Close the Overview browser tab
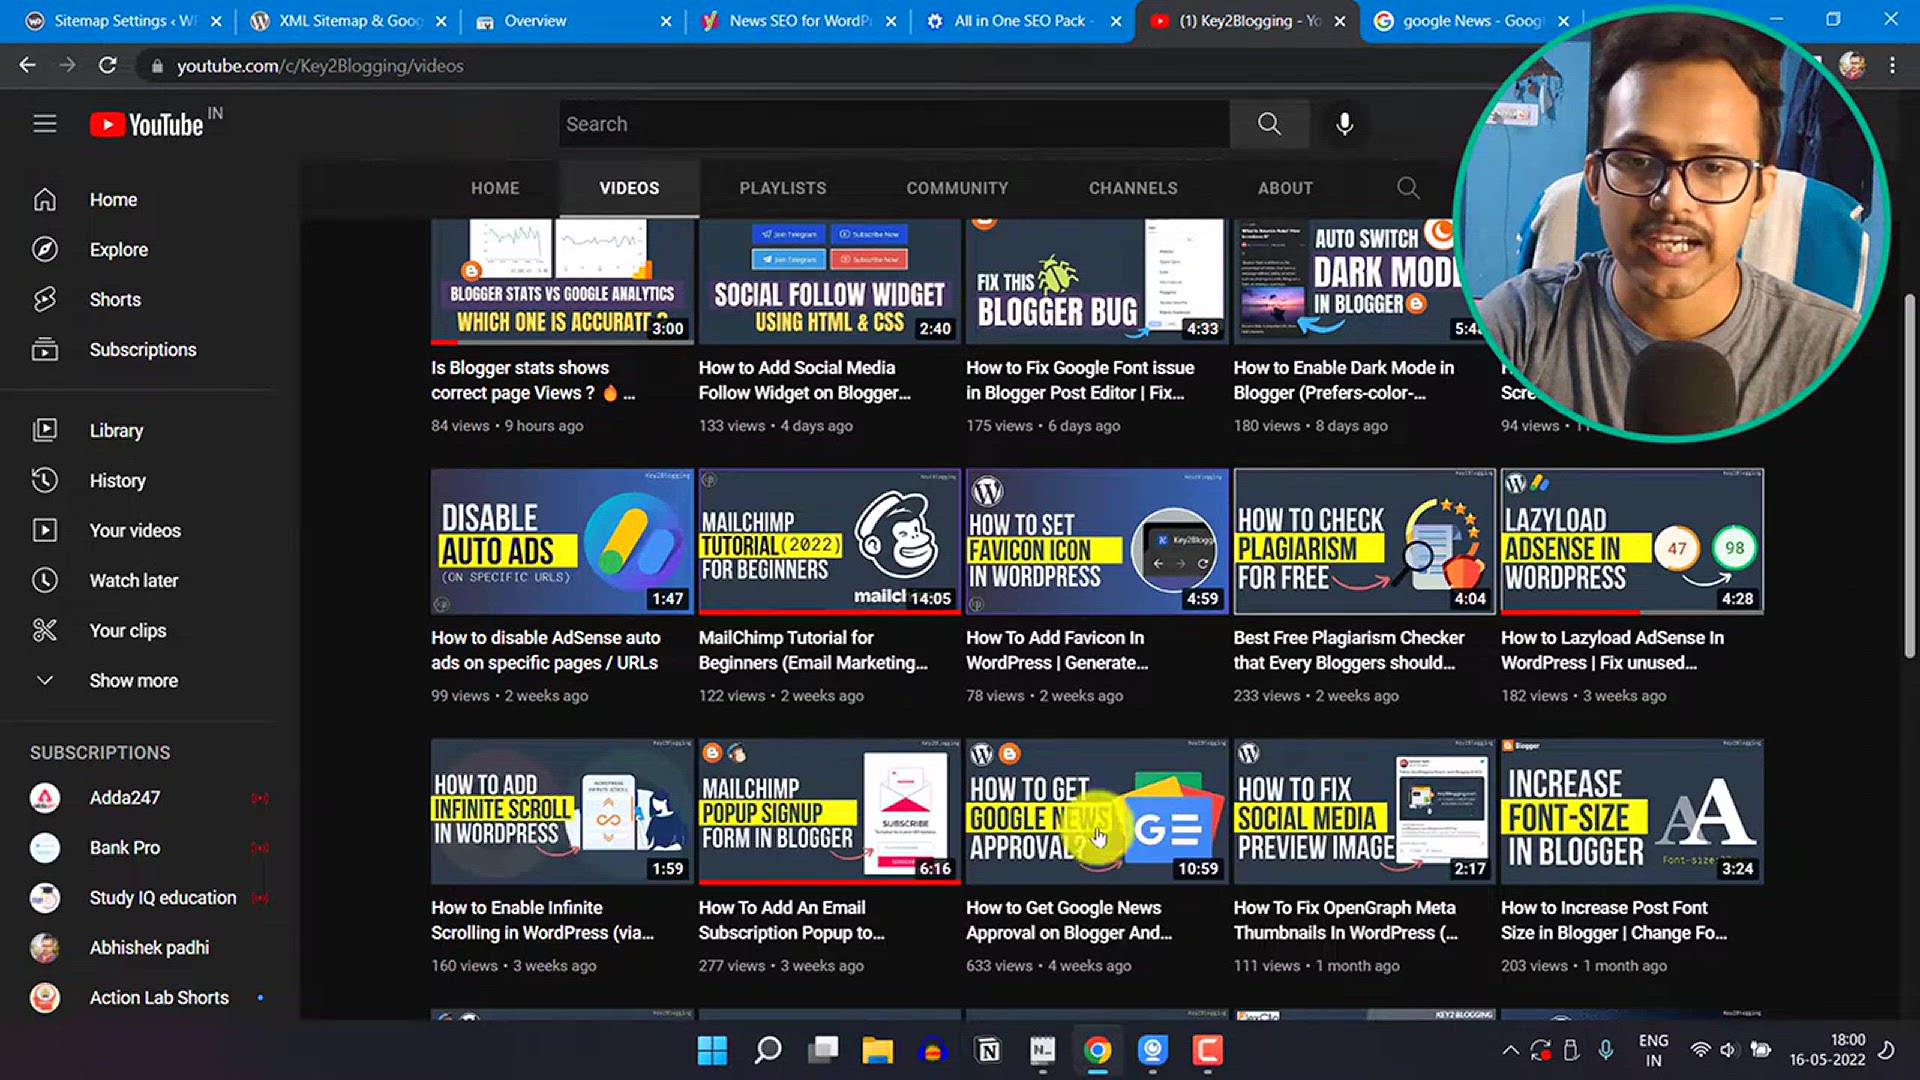This screenshot has height=1080, width=1920. point(666,21)
